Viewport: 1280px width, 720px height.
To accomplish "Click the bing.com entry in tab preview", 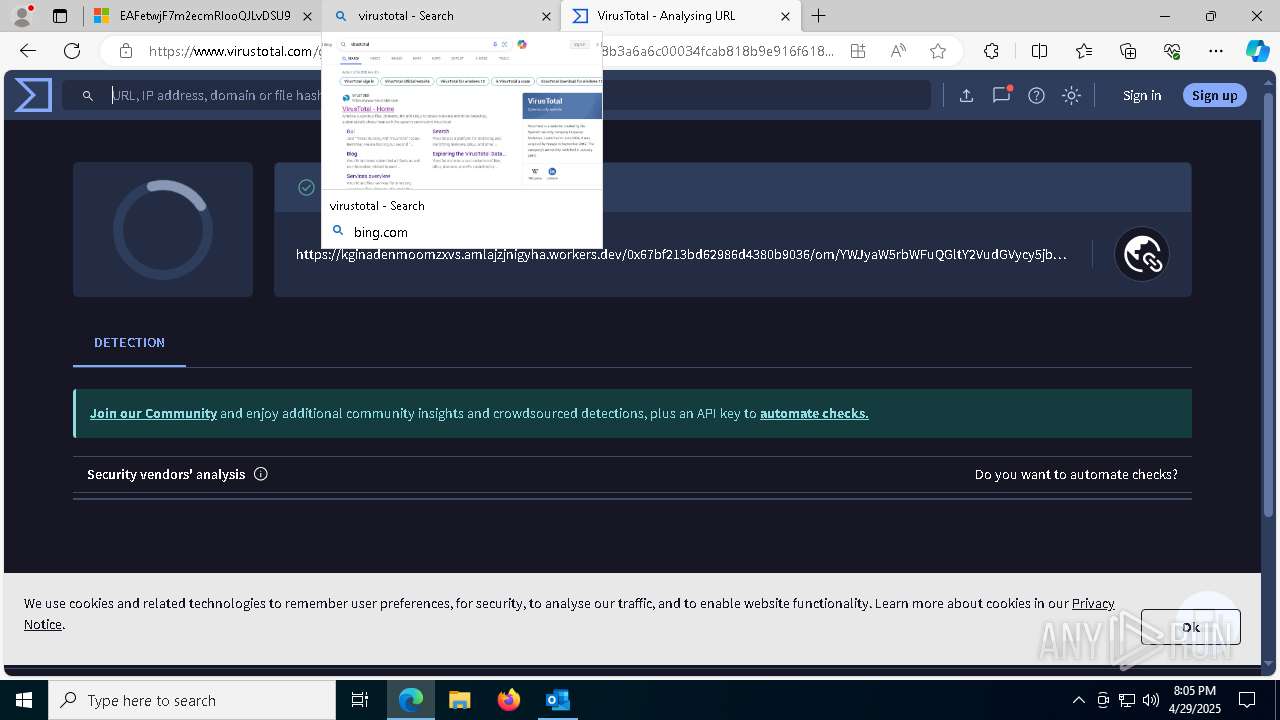I will (x=380, y=232).
